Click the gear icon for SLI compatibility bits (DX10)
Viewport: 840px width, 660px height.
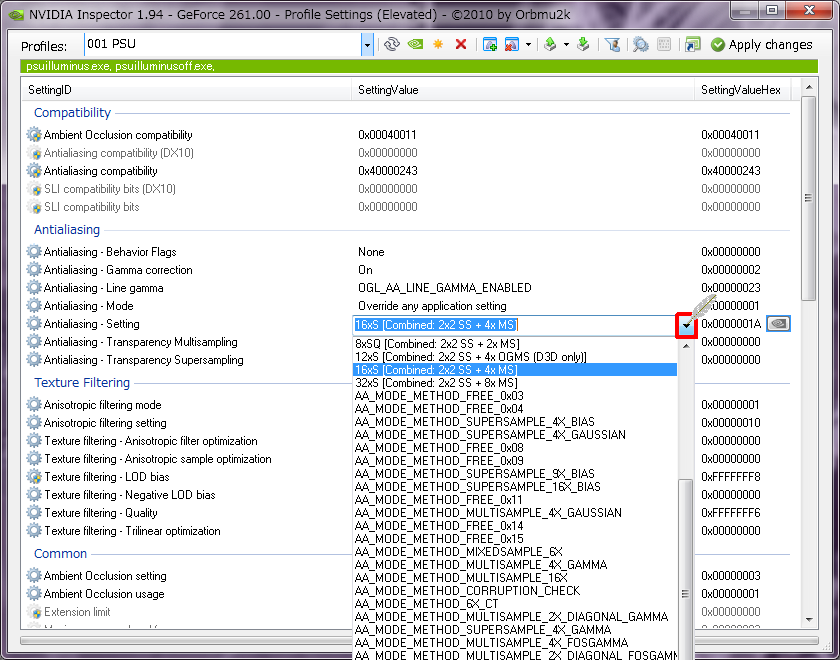pyautogui.click(x=34, y=189)
